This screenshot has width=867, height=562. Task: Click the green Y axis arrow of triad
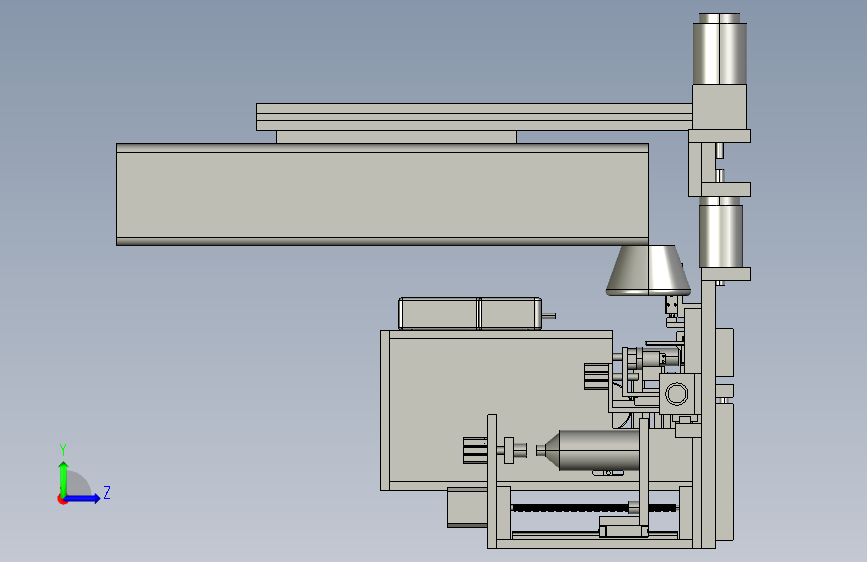point(64,479)
